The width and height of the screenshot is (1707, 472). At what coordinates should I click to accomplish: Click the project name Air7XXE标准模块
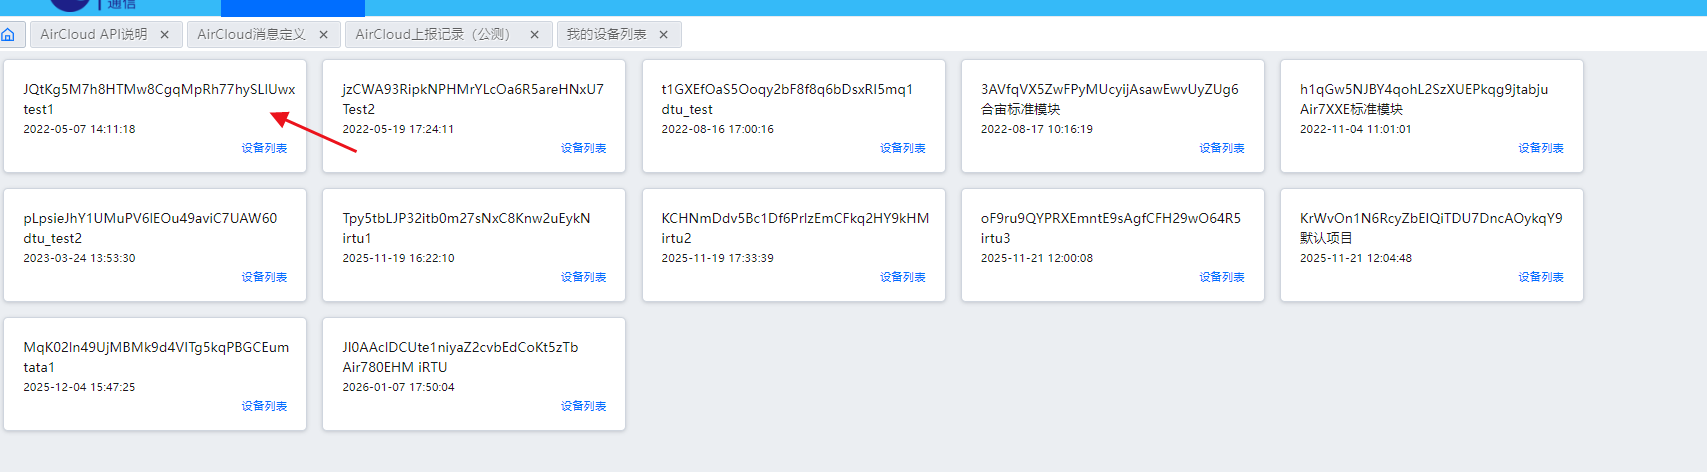(x=1351, y=109)
